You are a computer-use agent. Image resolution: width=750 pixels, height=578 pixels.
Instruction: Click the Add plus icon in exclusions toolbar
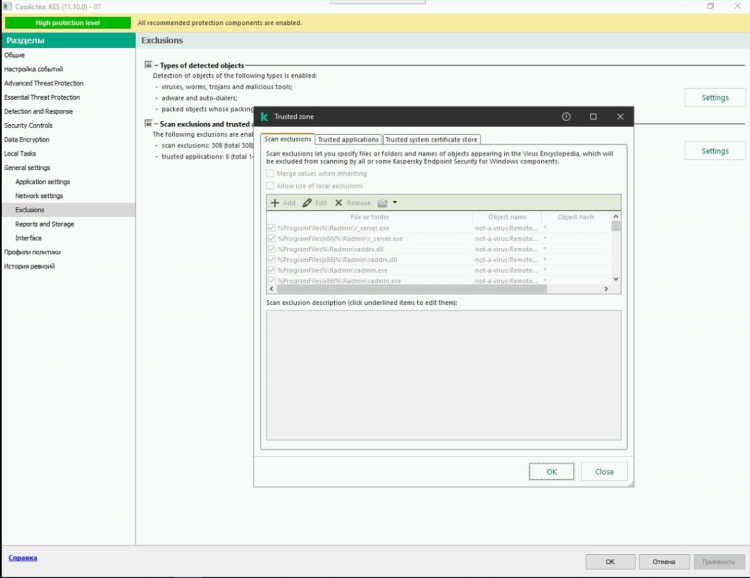(275, 203)
